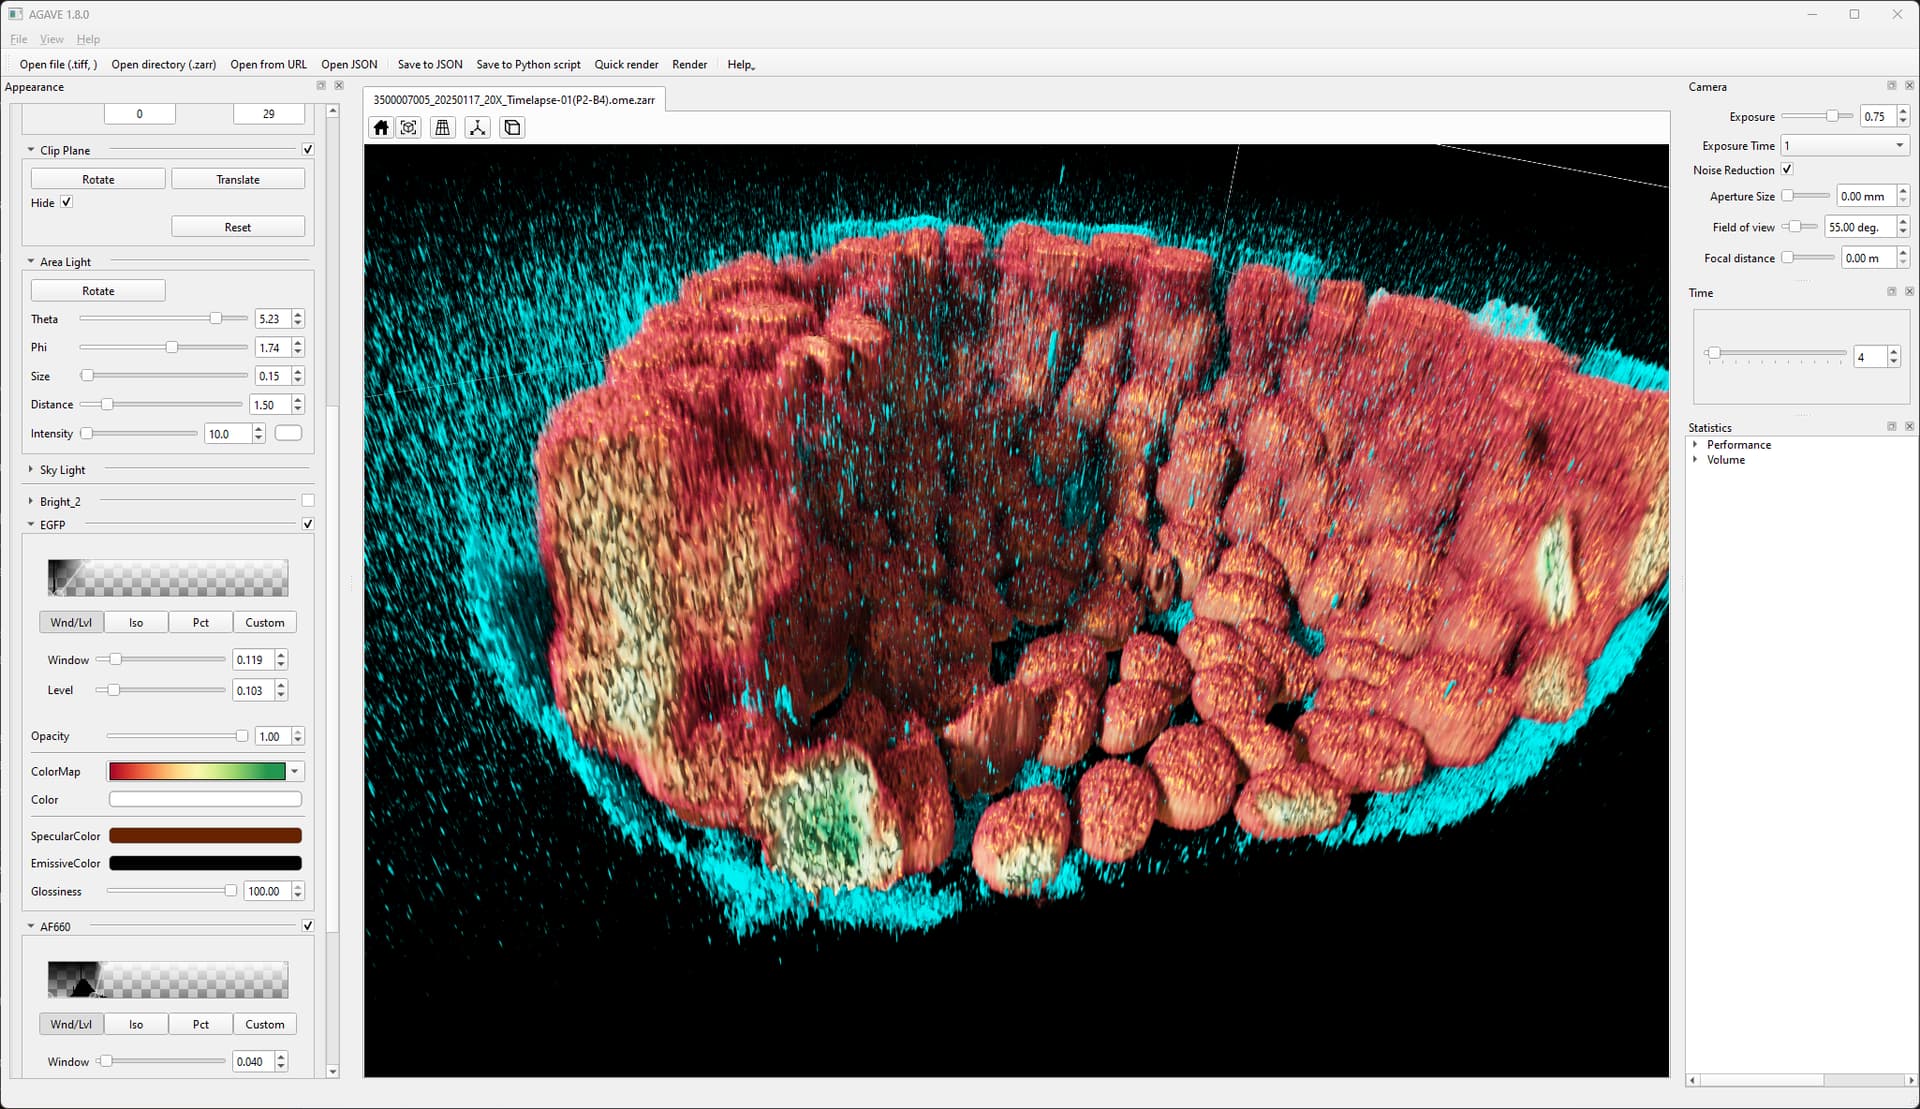The height and width of the screenshot is (1109, 1920).
Task: Toggle the bounding box cube icon
Action: 512,127
